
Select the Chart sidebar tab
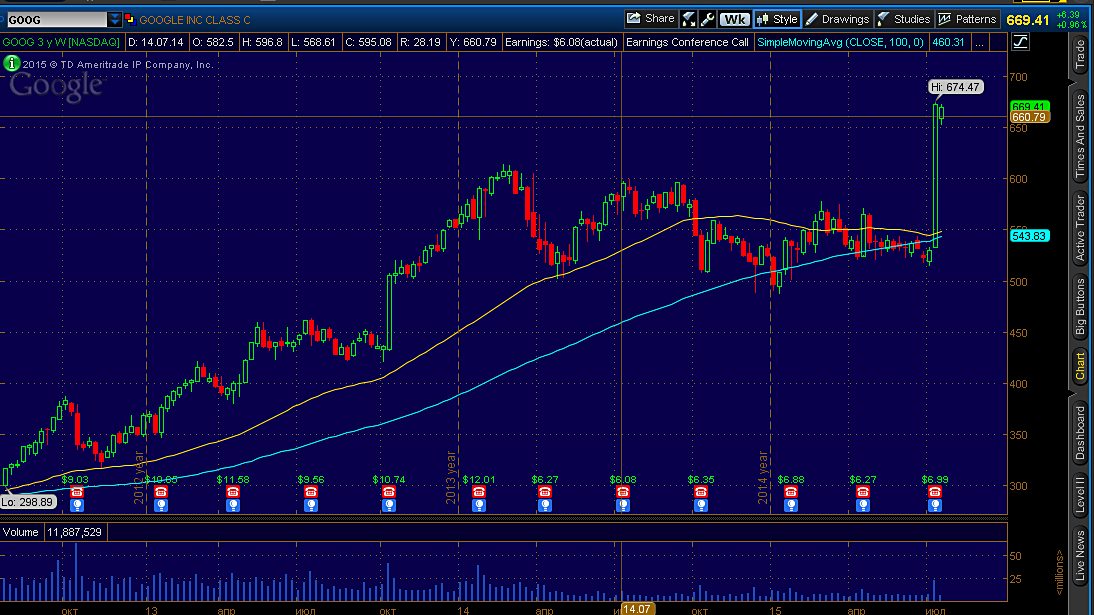tap(1080, 367)
